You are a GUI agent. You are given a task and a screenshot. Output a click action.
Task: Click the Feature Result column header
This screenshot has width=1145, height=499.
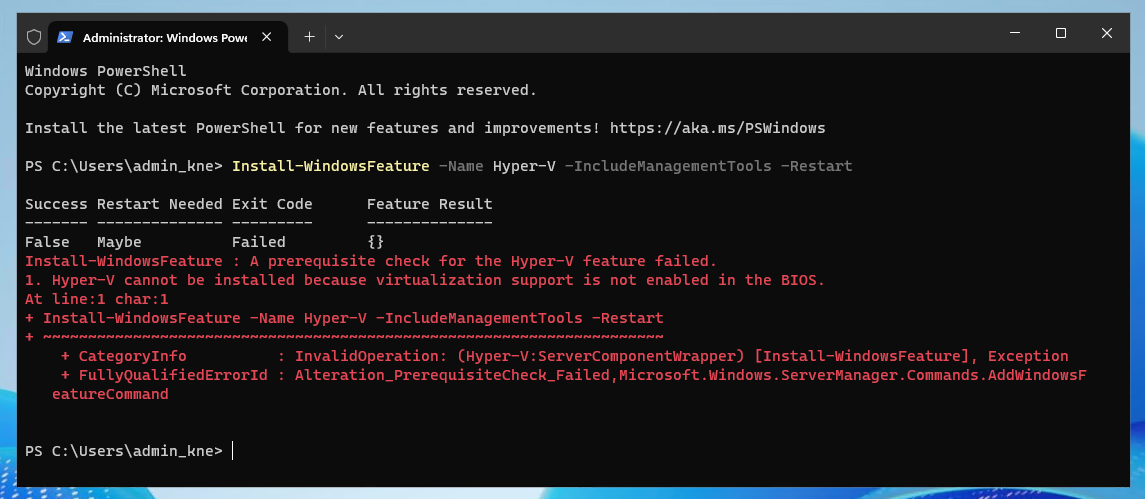429,204
